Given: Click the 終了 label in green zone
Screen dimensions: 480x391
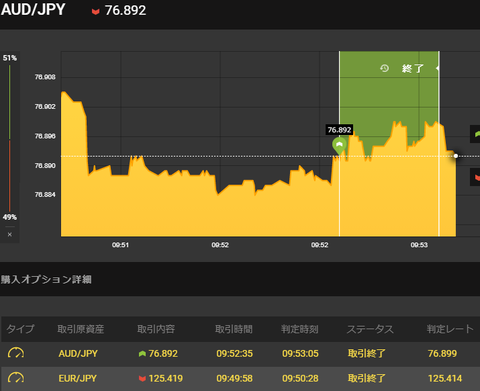Looking at the screenshot, I should (x=412, y=68).
